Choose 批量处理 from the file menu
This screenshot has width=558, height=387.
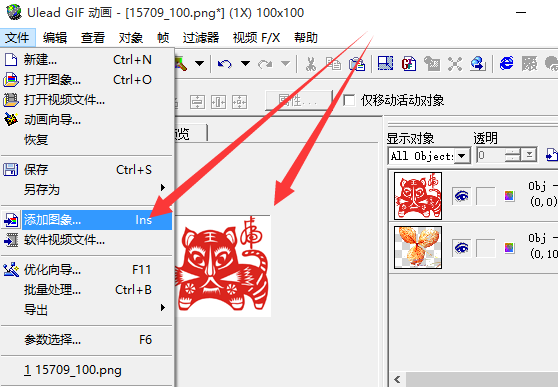click(x=86, y=290)
